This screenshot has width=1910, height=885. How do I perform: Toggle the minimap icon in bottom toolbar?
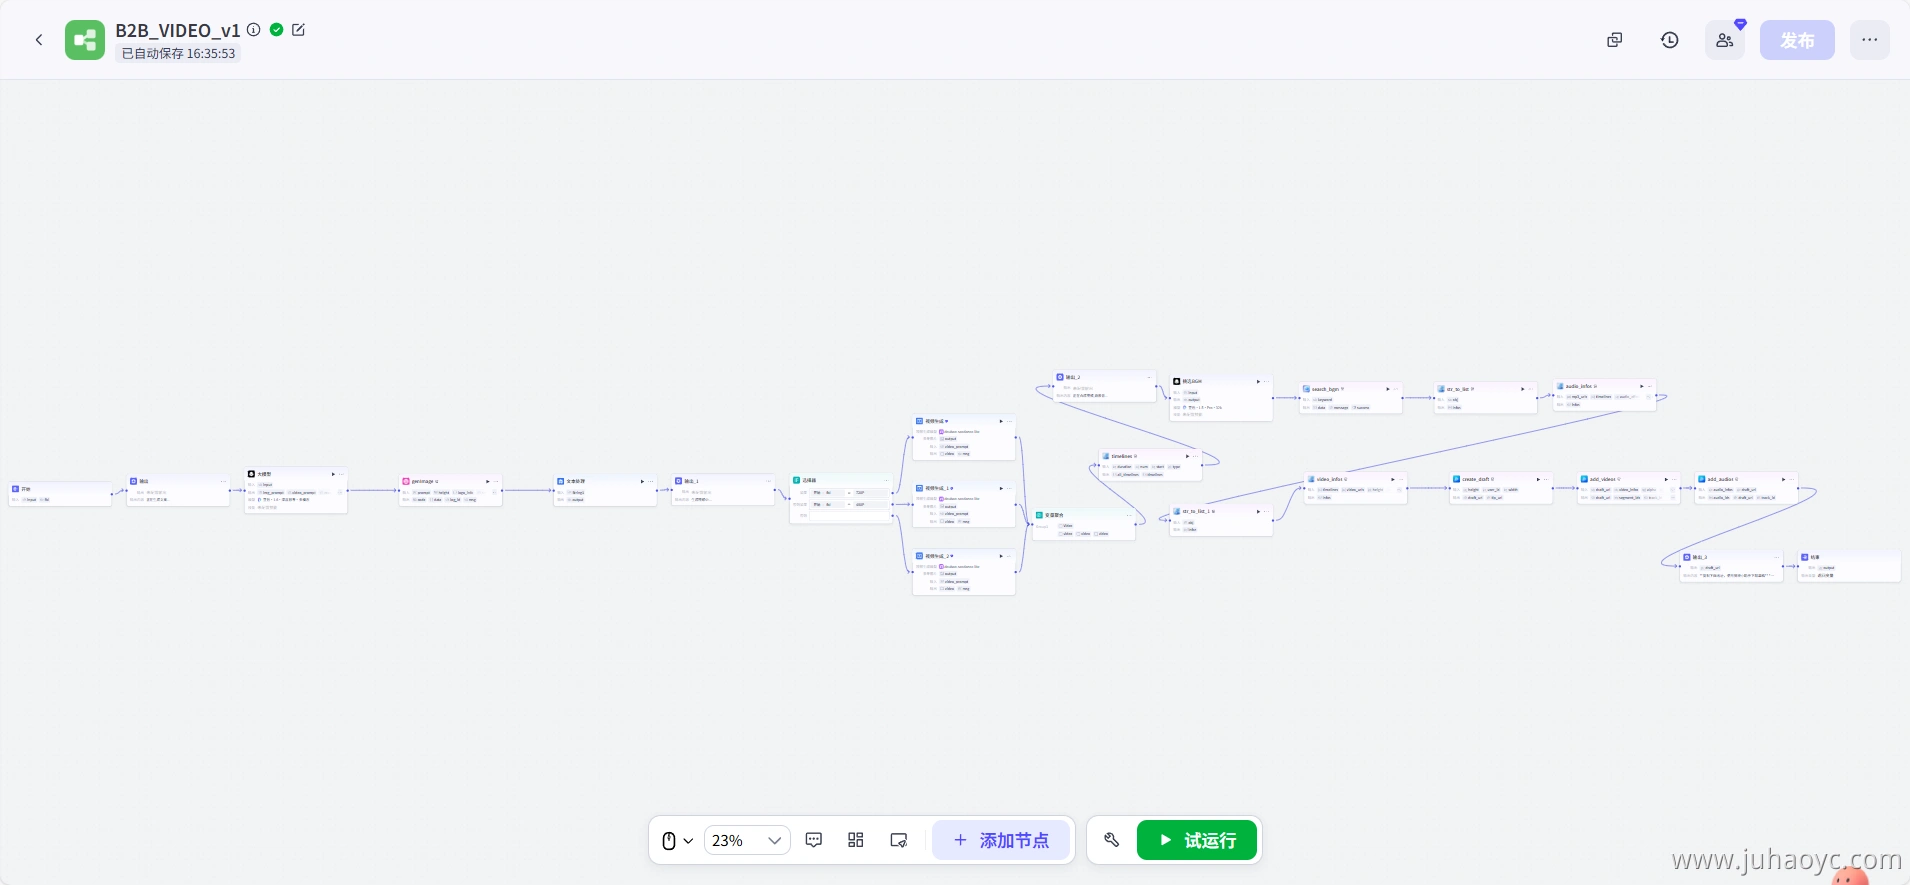[x=898, y=840]
